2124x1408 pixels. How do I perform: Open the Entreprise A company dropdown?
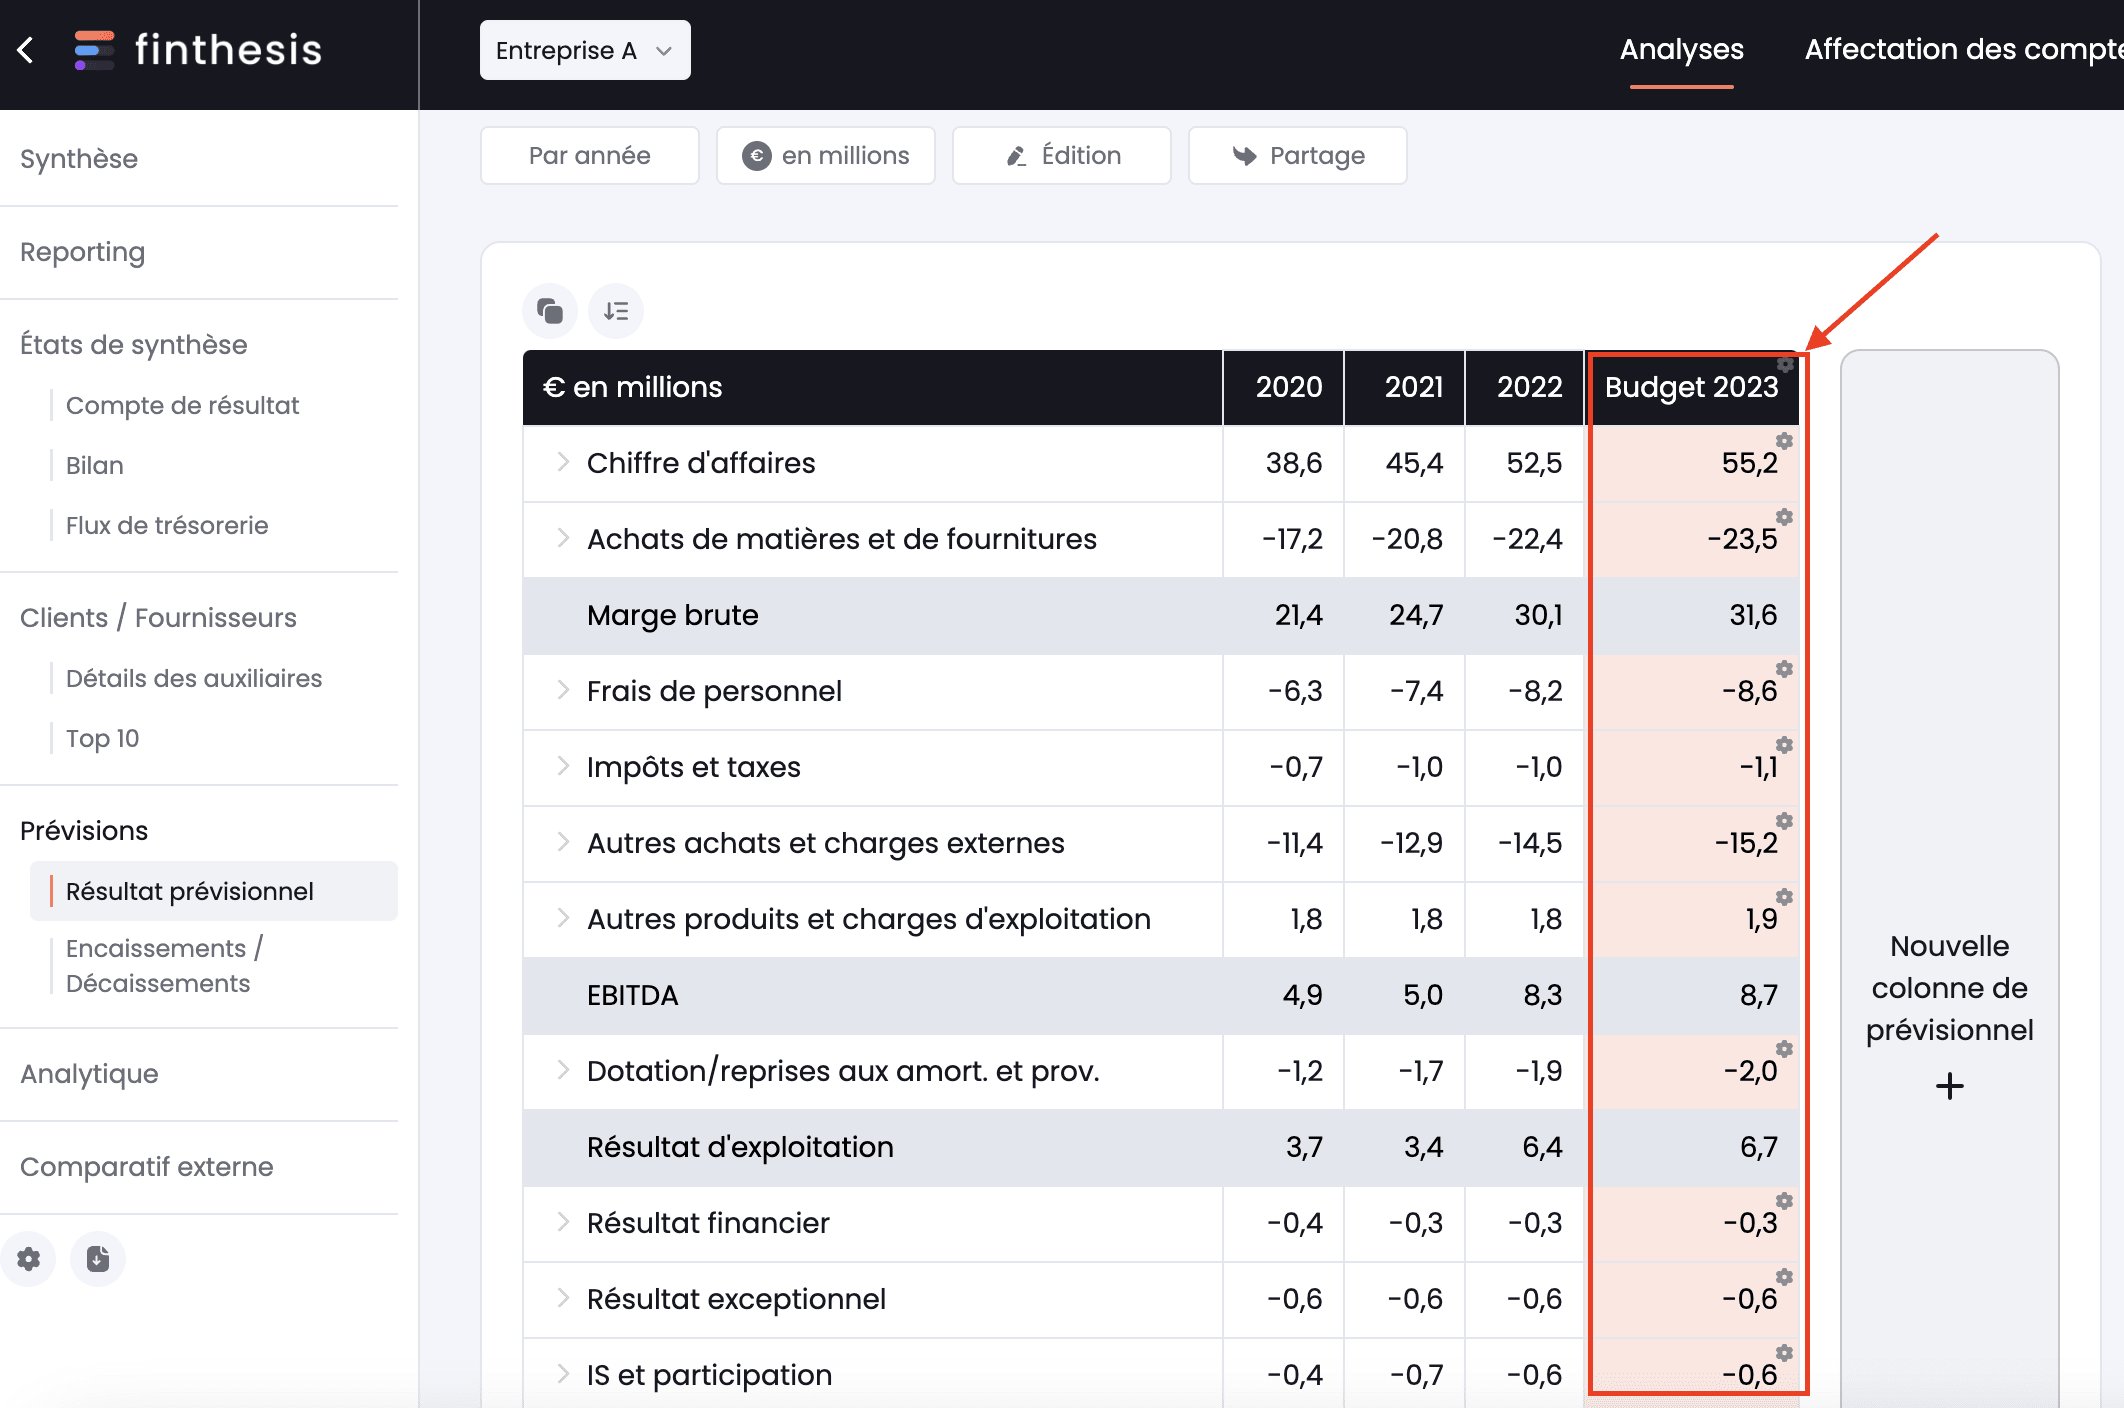(581, 50)
